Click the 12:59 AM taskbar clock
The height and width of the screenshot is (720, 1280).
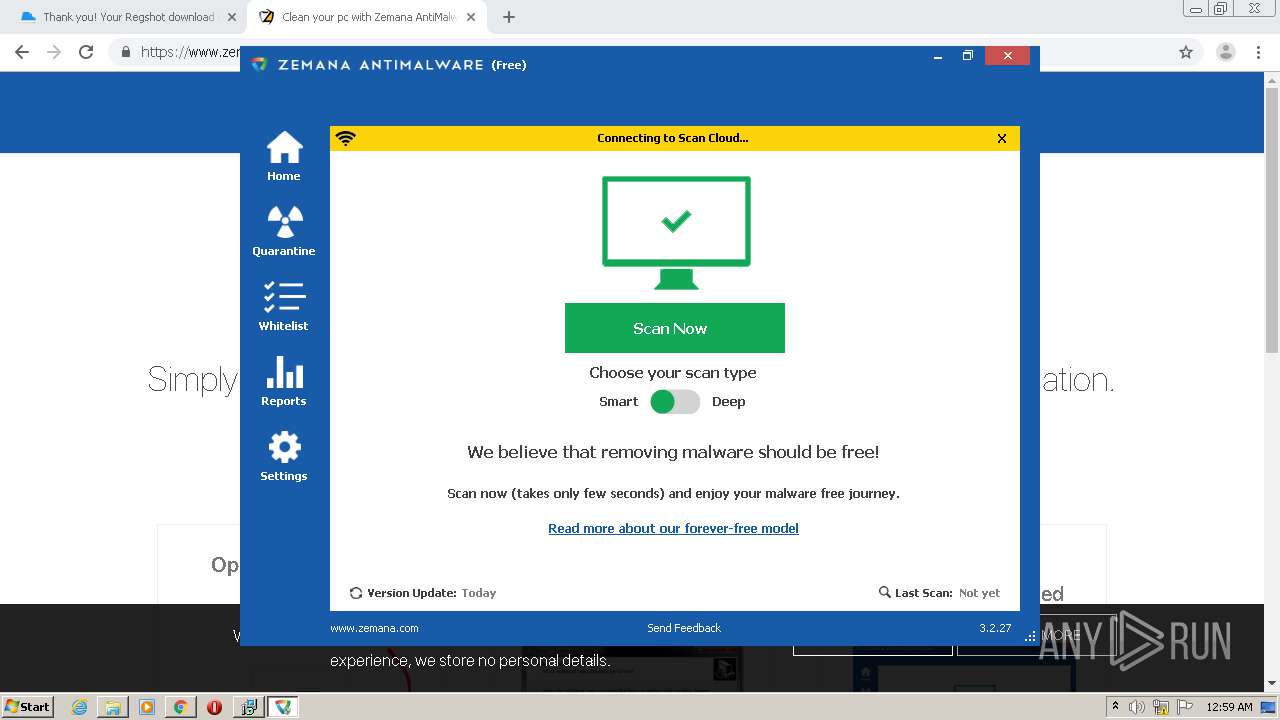(1229, 707)
